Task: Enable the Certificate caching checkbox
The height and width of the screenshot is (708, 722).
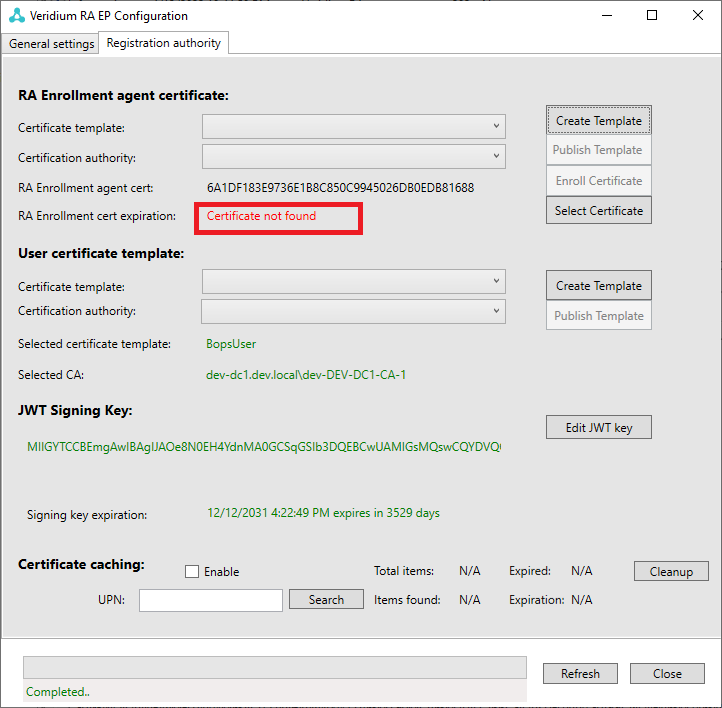Action: [192, 572]
